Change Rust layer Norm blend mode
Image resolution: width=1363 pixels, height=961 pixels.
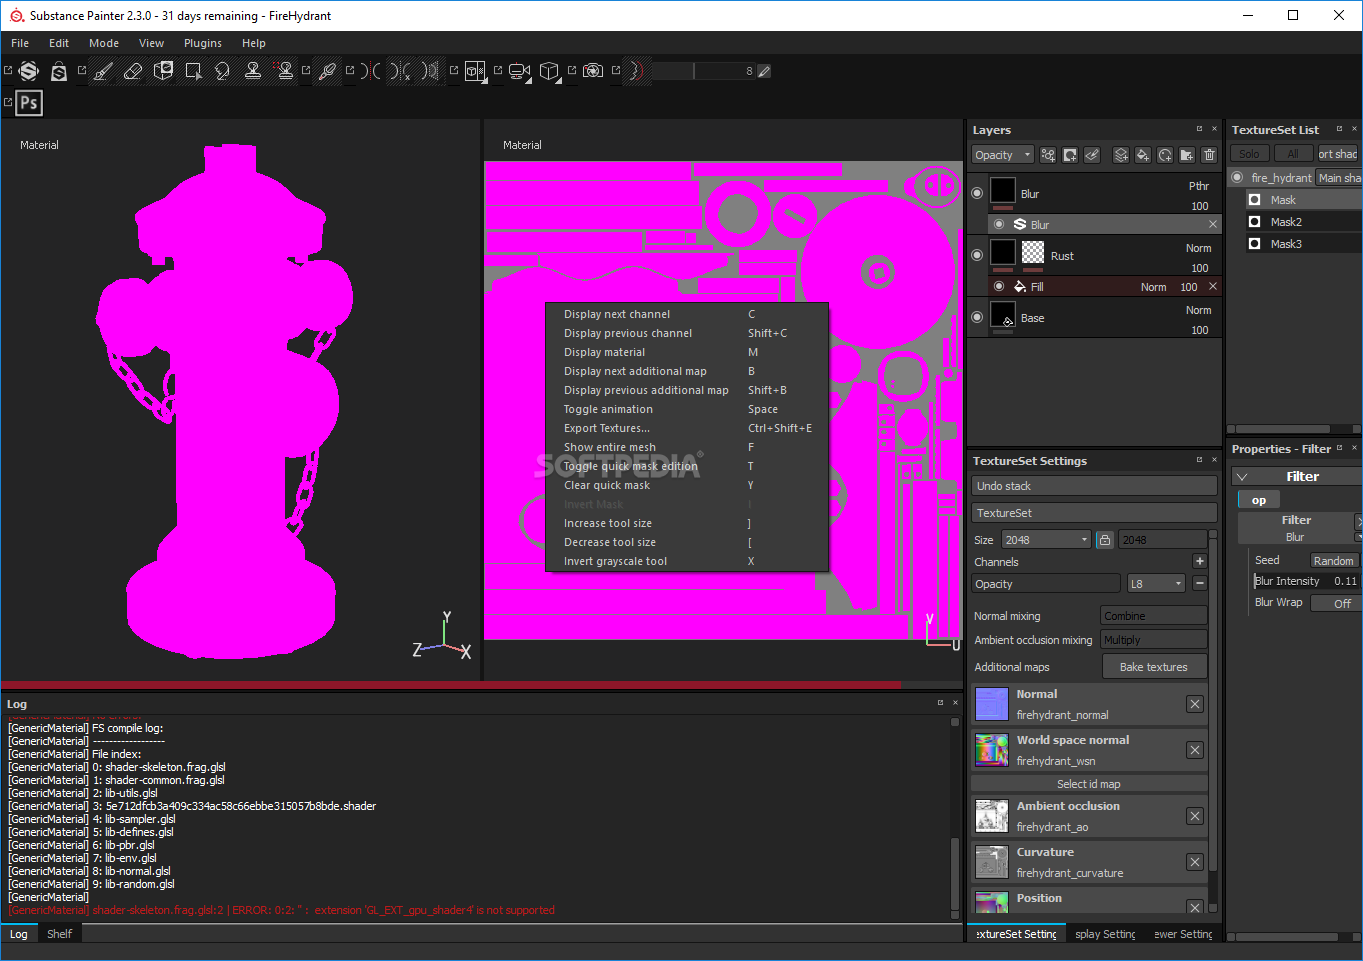point(1198,248)
